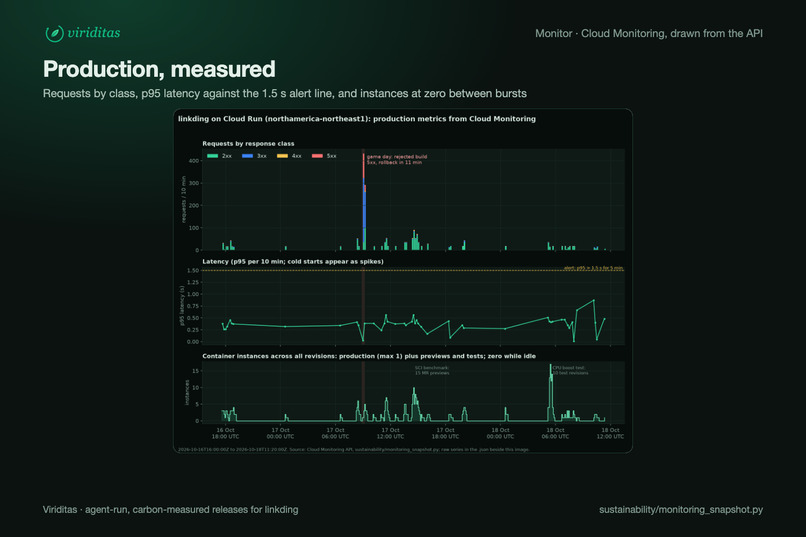Click the '18 Oct 06:00 UTC' axis label
The height and width of the screenshot is (537, 806).
pos(555,433)
